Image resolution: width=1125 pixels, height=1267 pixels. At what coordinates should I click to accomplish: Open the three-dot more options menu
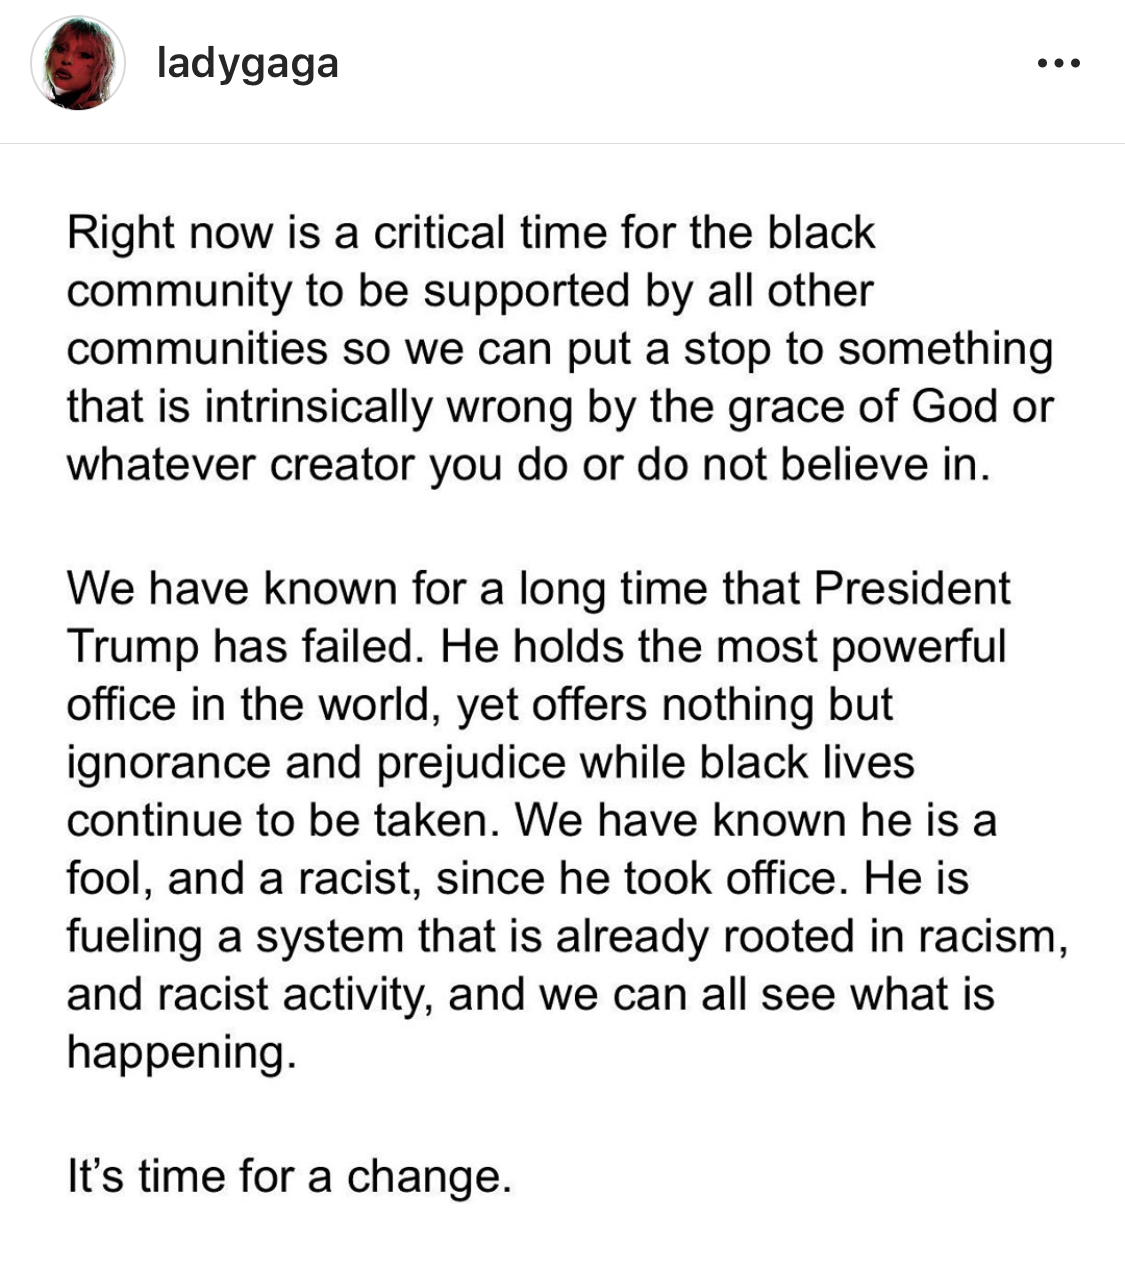tap(1058, 64)
